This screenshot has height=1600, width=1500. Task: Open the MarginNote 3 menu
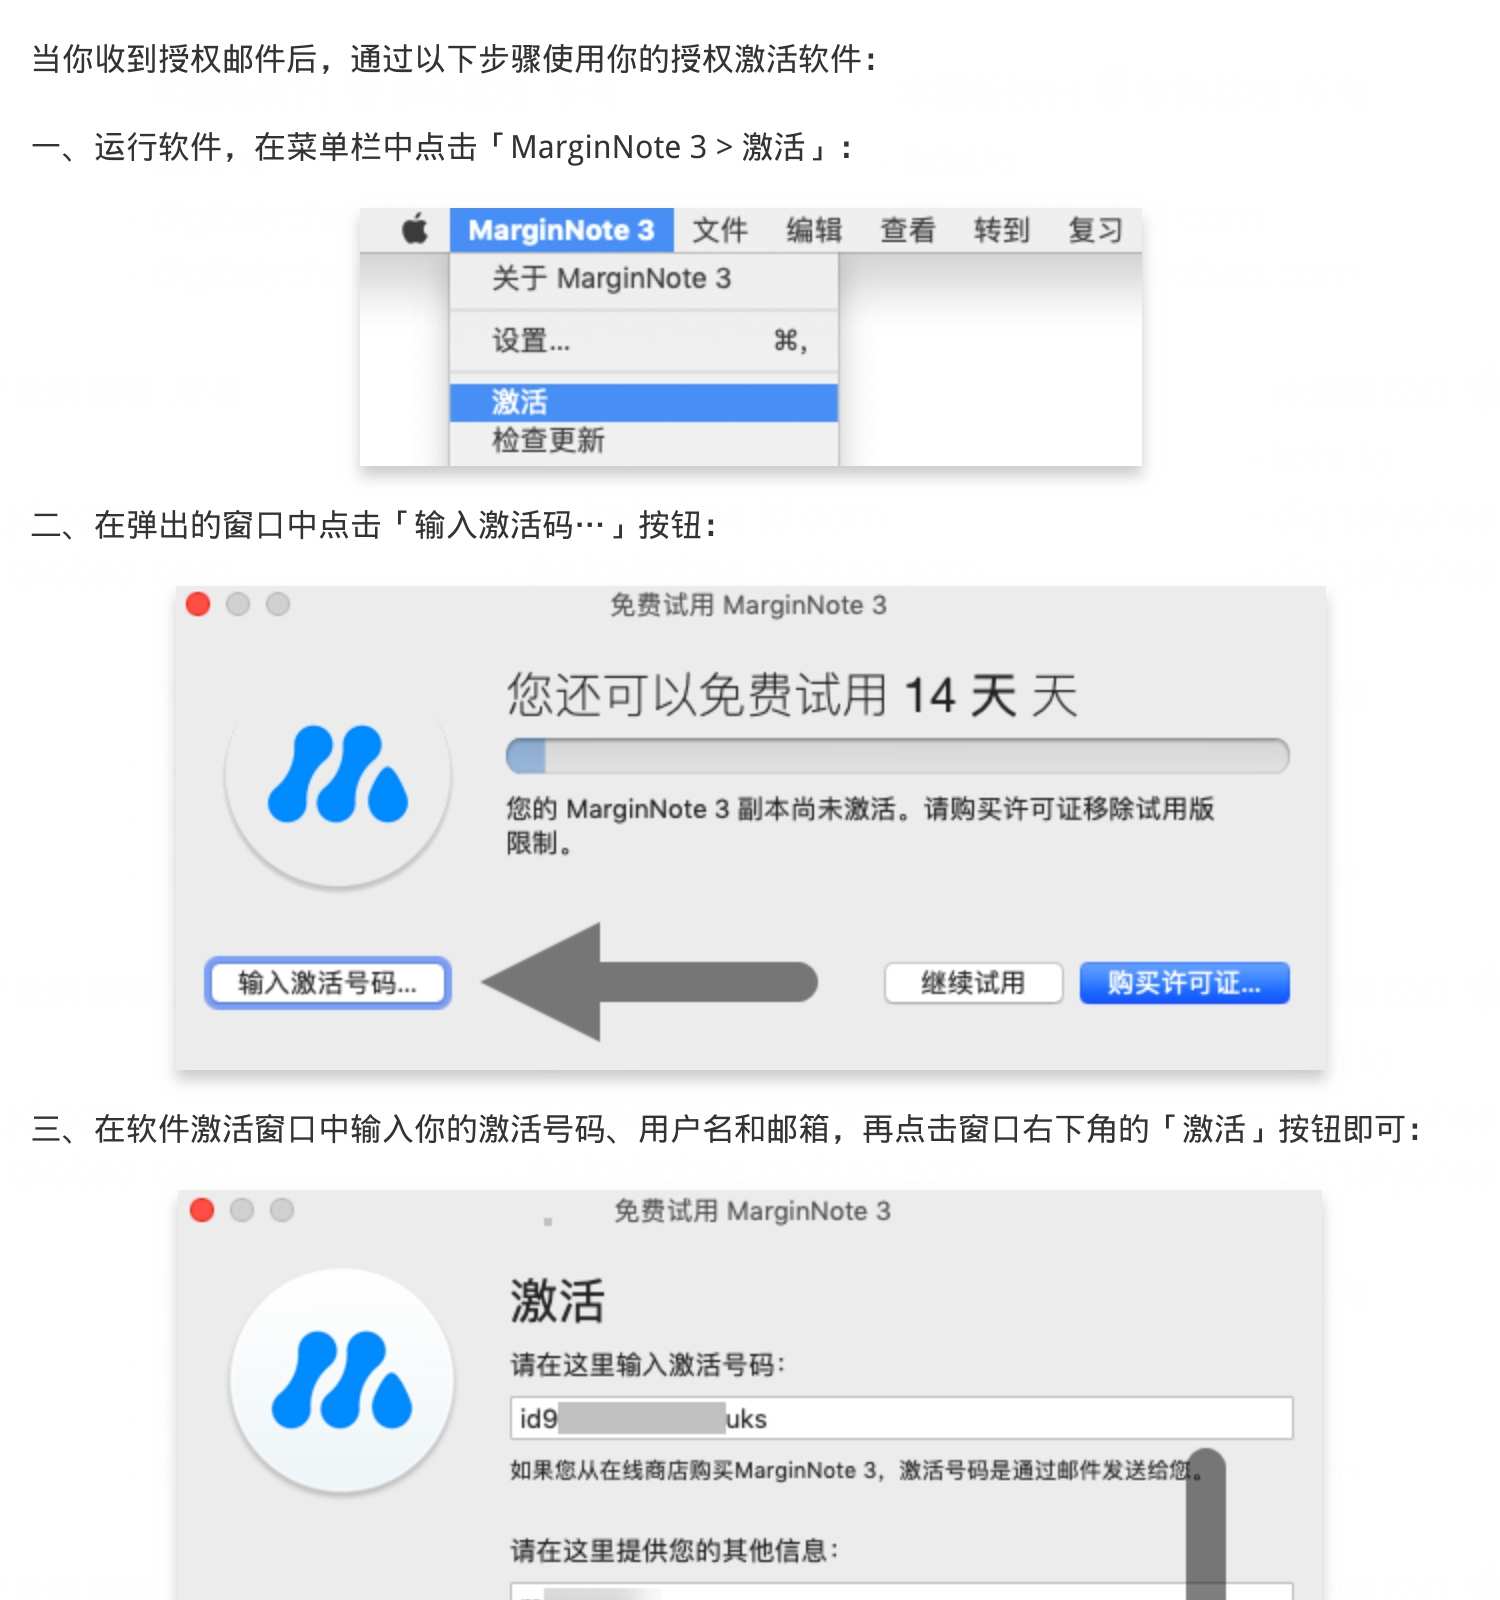[x=561, y=230]
